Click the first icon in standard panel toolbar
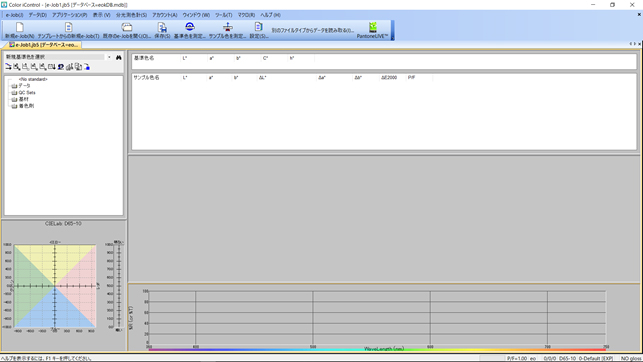This screenshot has width=643, height=362. [x=8, y=67]
